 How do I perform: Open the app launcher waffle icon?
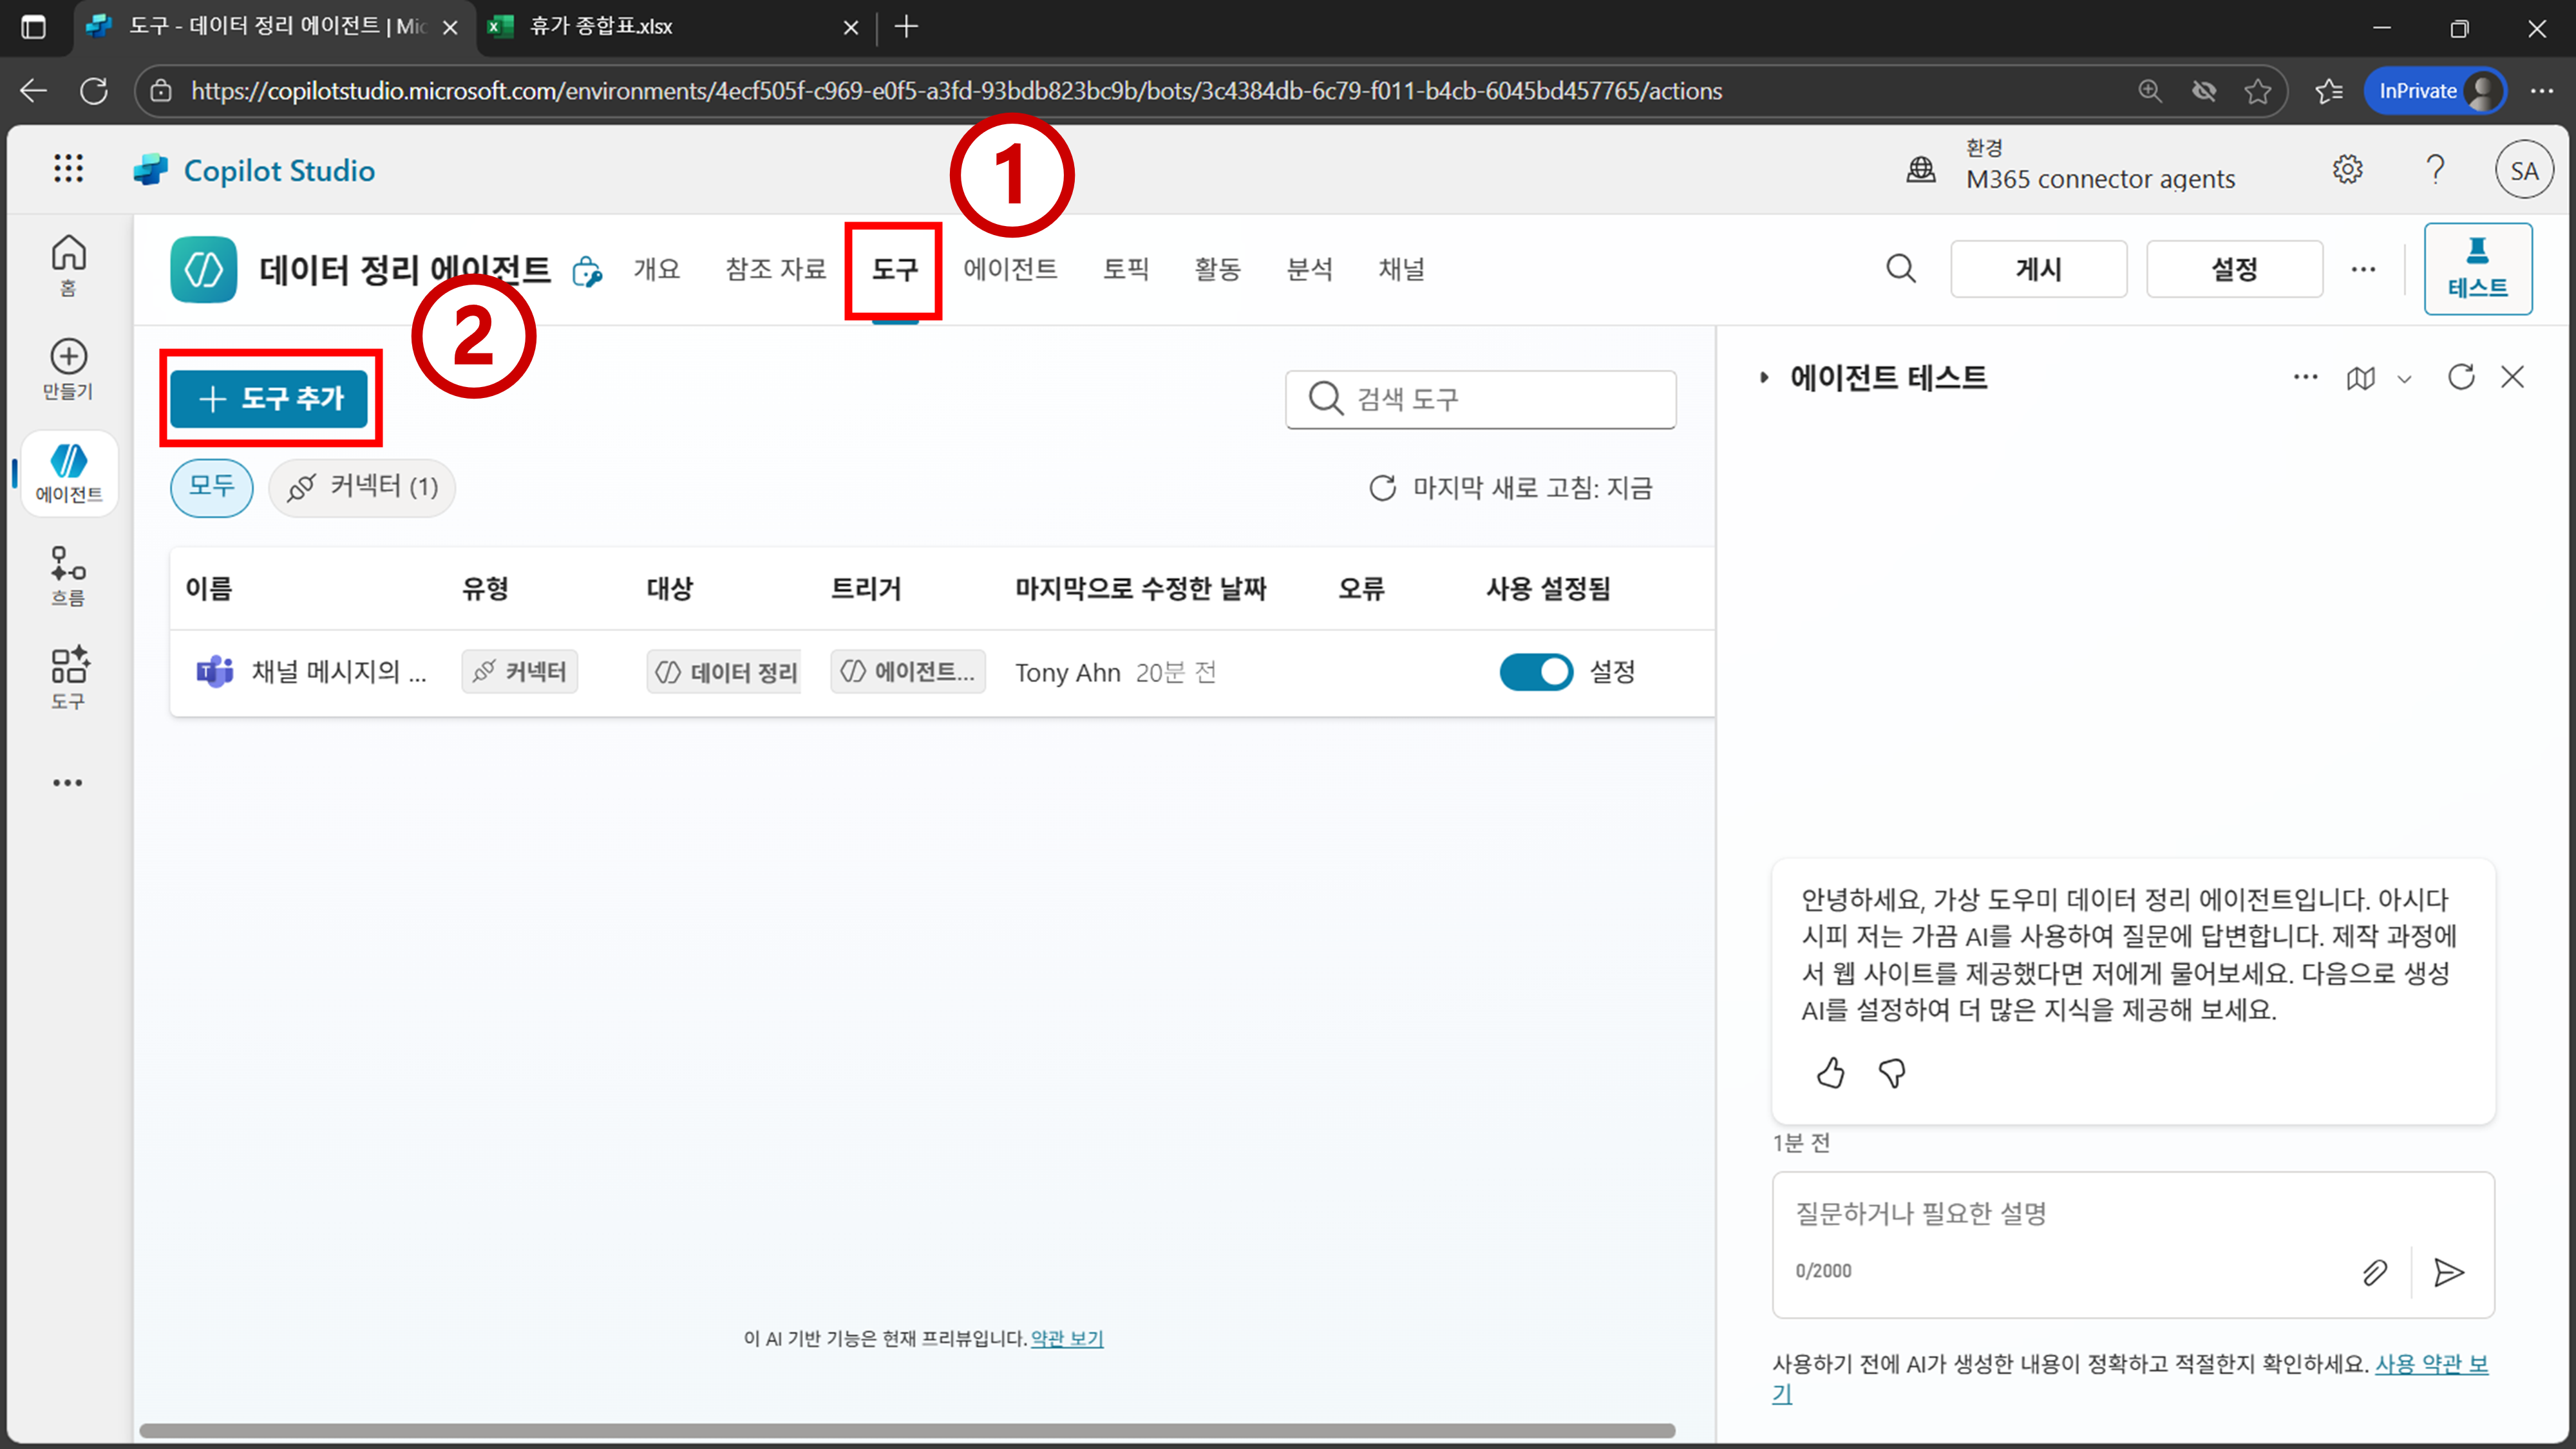coord(68,169)
